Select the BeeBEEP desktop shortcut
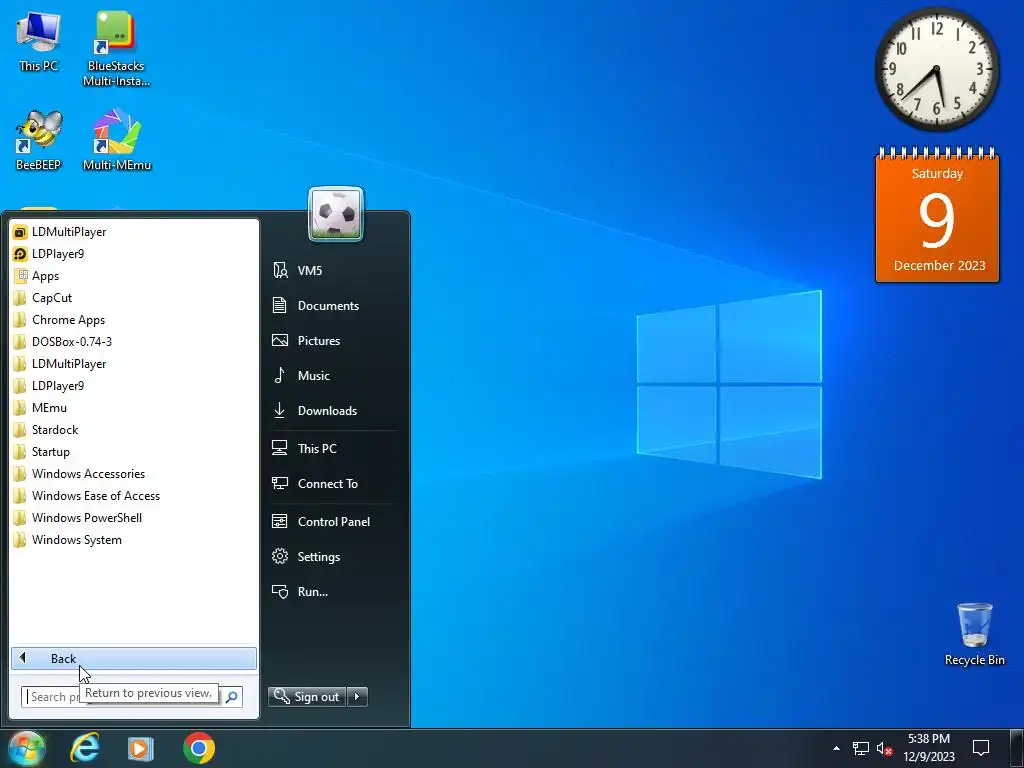Screen dimensions: 1024x768 pos(39,140)
